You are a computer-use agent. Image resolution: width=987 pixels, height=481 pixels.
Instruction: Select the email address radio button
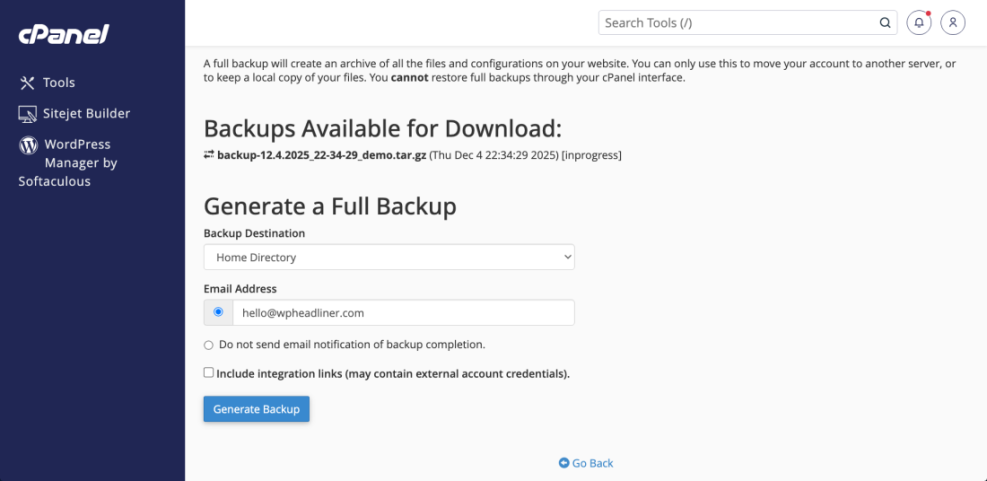coord(218,312)
